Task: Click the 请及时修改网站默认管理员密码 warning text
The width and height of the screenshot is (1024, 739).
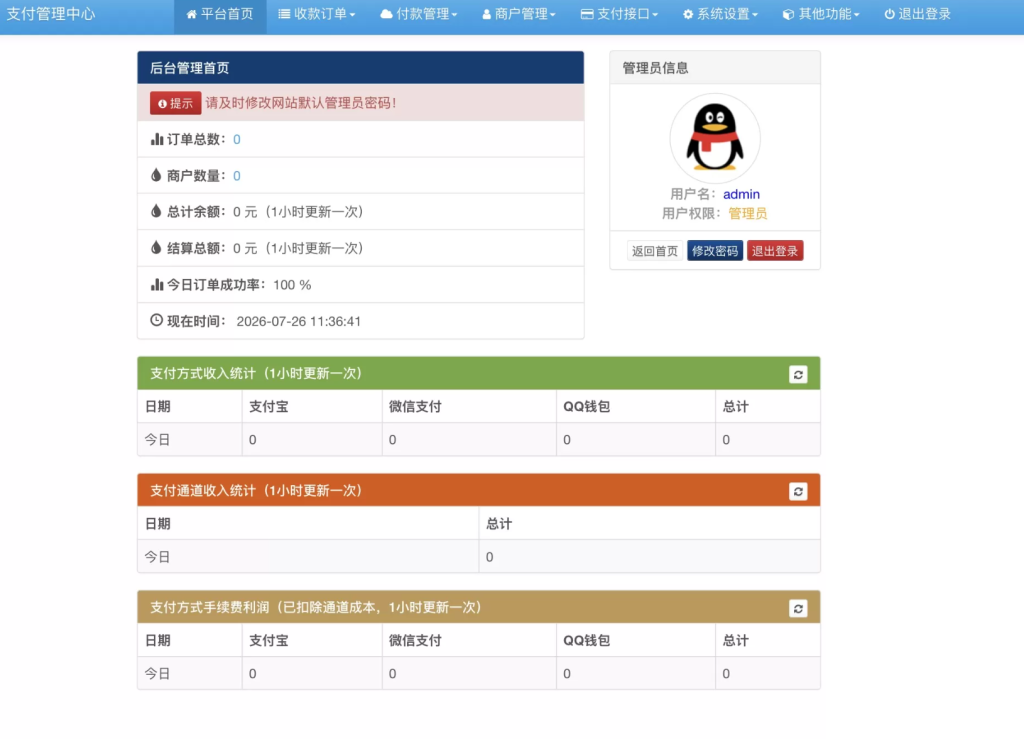Action: click(301, 103)
